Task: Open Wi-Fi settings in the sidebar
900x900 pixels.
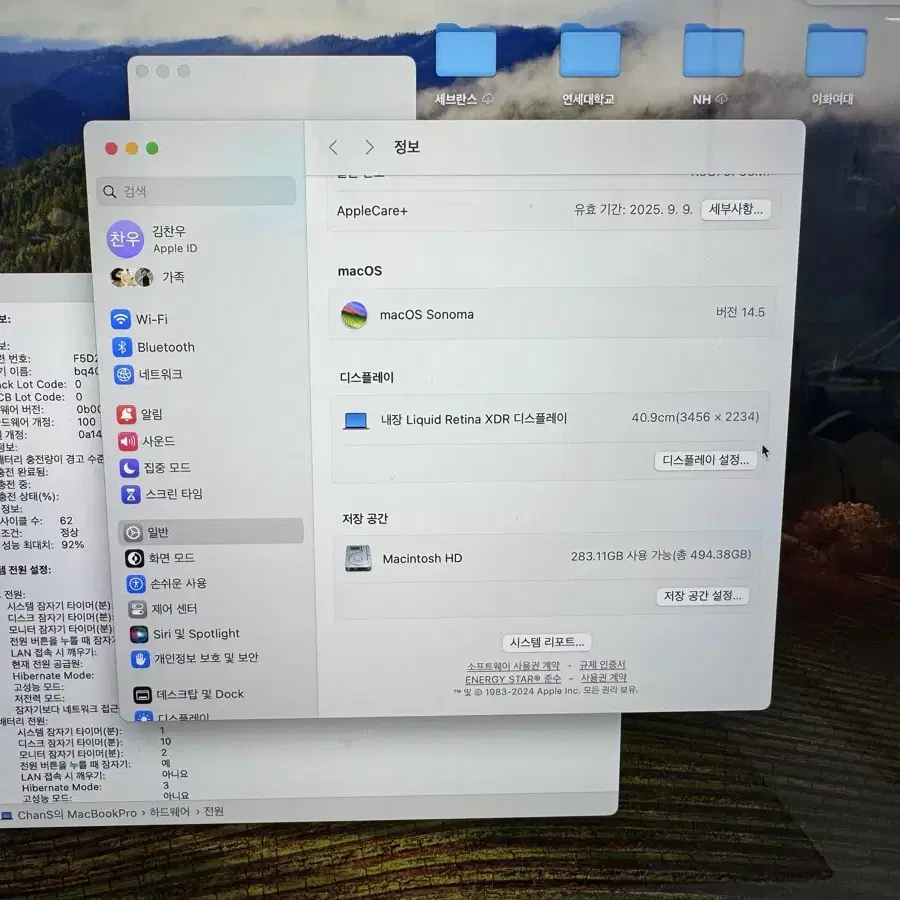Action: [139, 319]
